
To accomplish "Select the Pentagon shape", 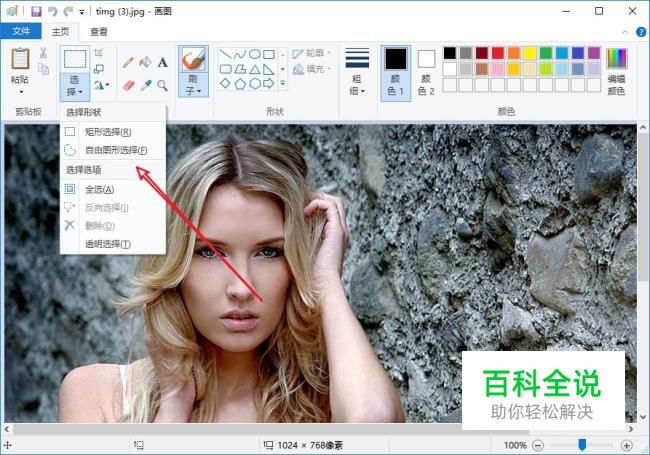I will 240,84.
